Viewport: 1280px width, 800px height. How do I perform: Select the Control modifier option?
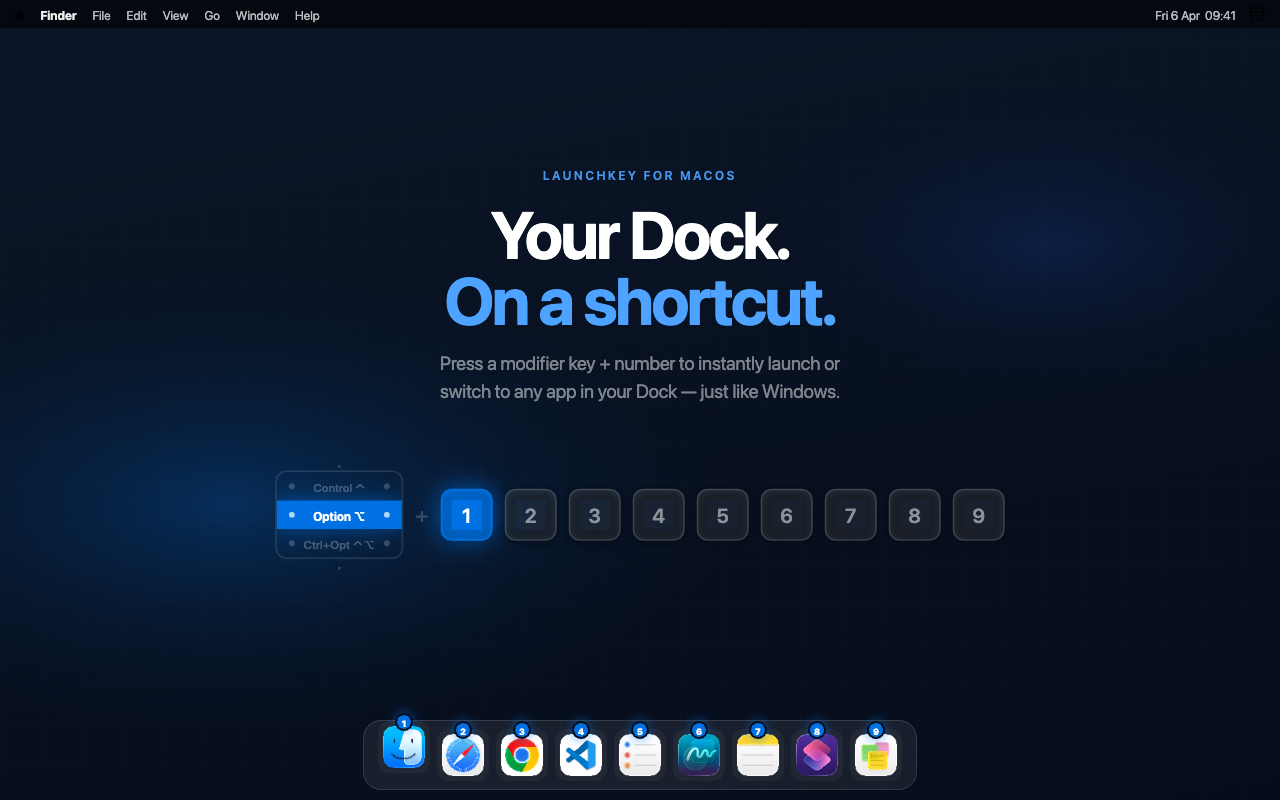pos(339,488)
